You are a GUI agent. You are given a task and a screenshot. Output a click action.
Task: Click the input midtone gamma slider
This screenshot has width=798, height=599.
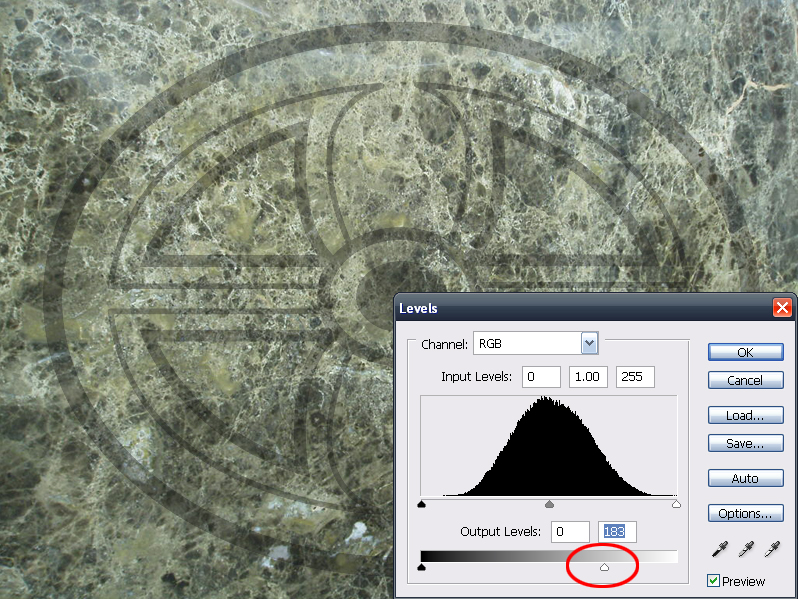[x=549, y=504]
